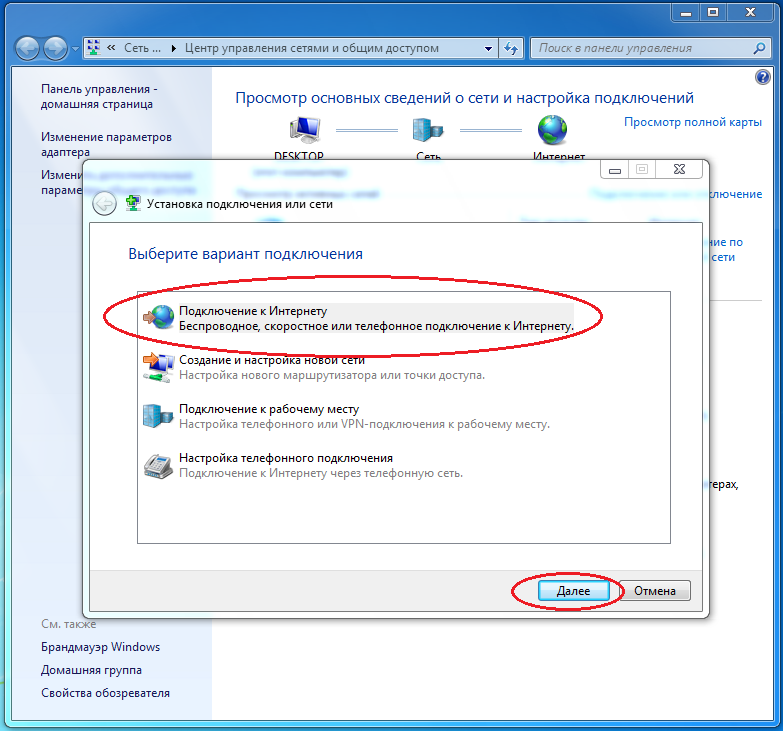Click the globe icon for Internet connection option
The height and width of the screenshot is (731, 783).
pyautogui.click(x=159, y=317)
